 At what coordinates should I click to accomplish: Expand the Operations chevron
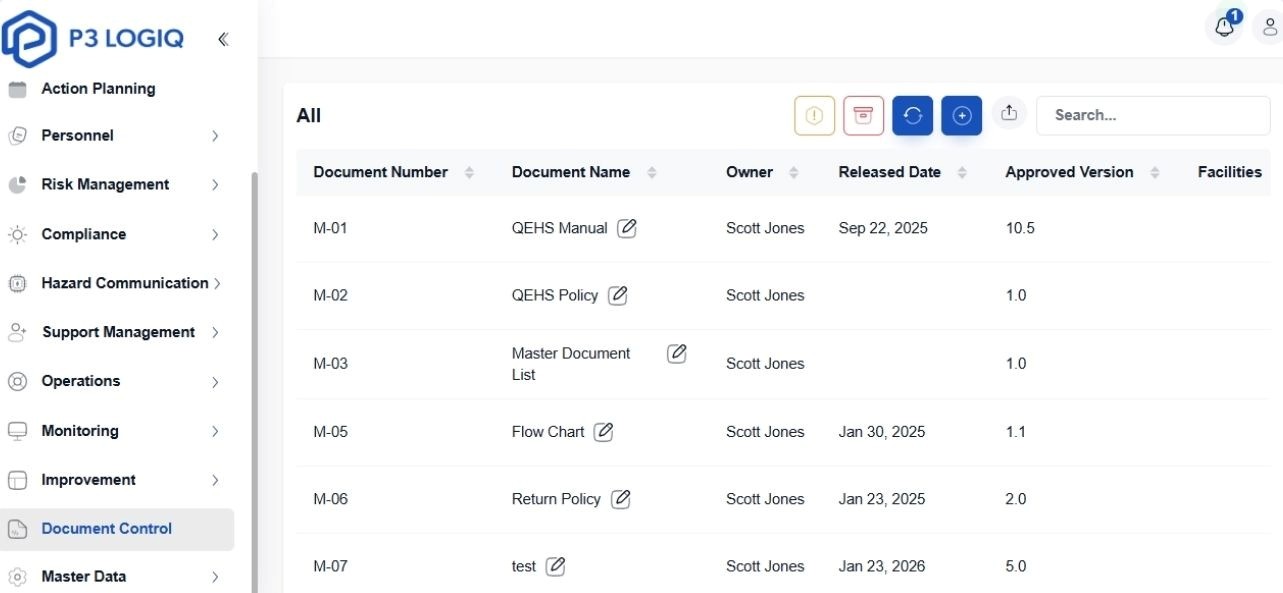point(215,381)
